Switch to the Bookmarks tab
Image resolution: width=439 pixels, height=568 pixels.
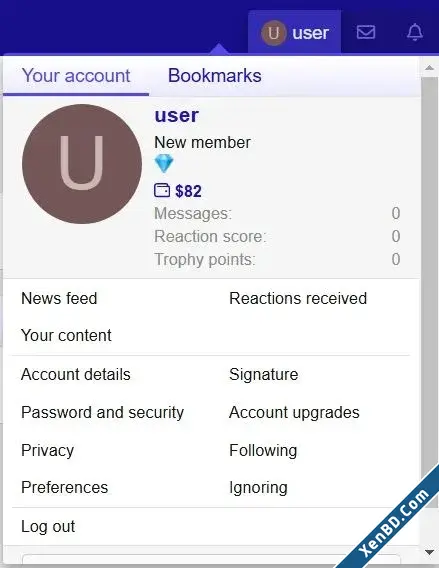[x=214, y=76]
